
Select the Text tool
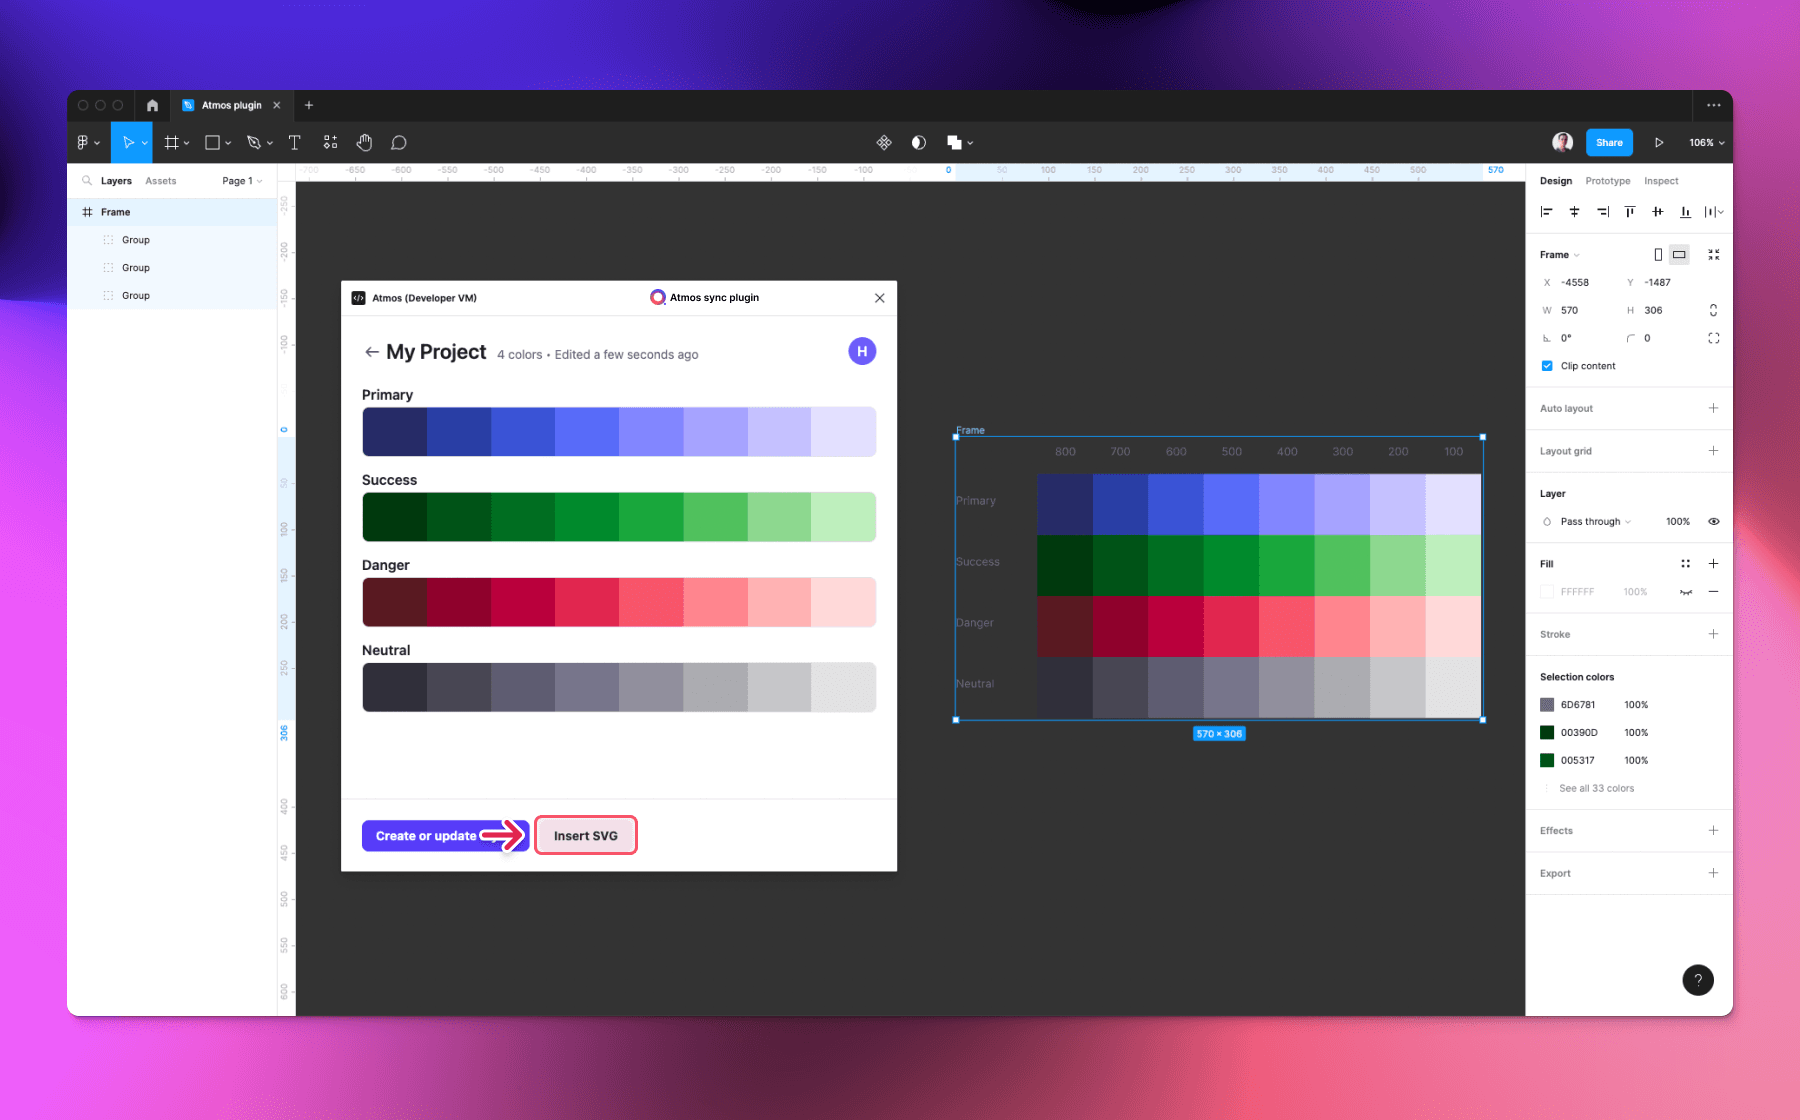click(294, 142)
